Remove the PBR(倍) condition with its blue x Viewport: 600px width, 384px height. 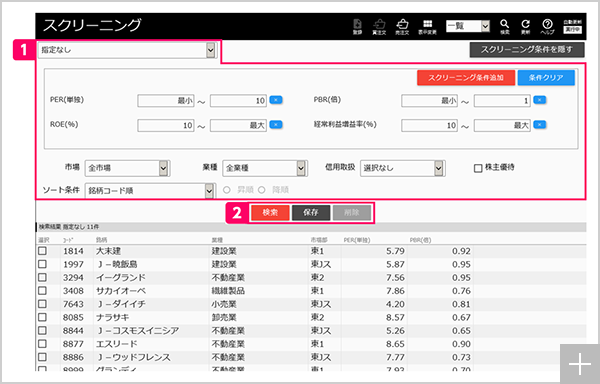[x=540, y=100]
